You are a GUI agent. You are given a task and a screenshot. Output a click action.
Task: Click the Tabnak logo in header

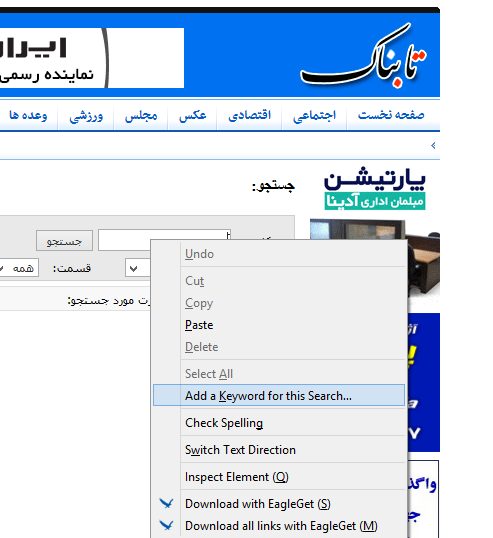pos(363,56)
